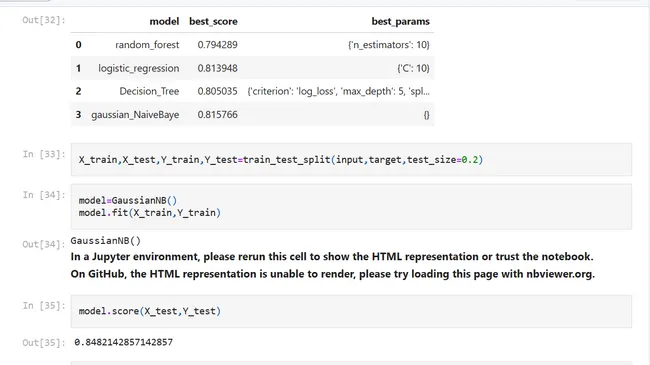The height and width of the screenshot is (365, 650).
Task: Click the truncated 'criterion' params cell
Action: click(338, 91)
